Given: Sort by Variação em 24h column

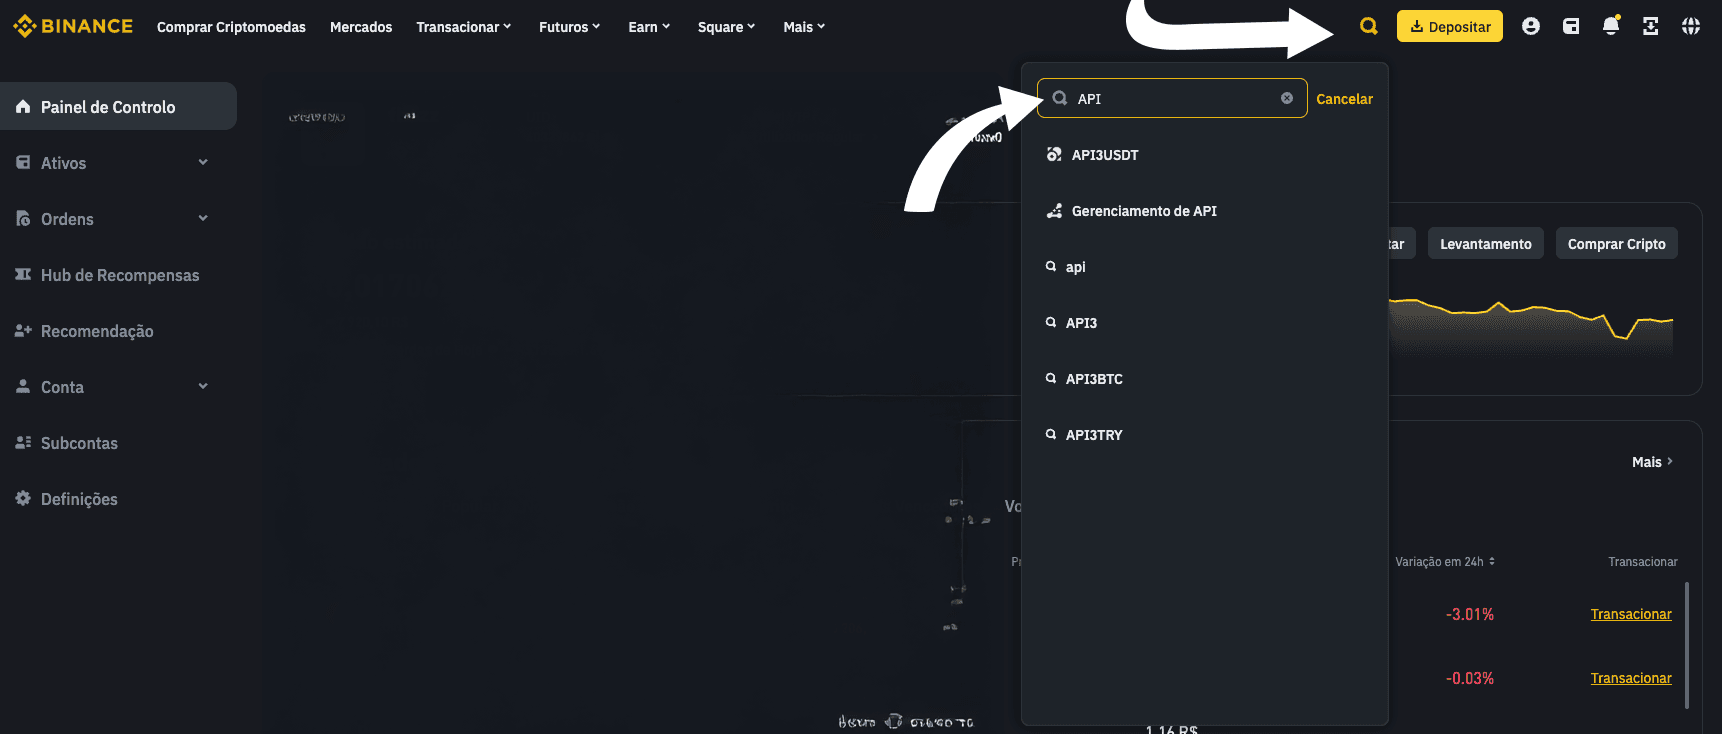Looking at the screenshot, I should click(1445, 562).
